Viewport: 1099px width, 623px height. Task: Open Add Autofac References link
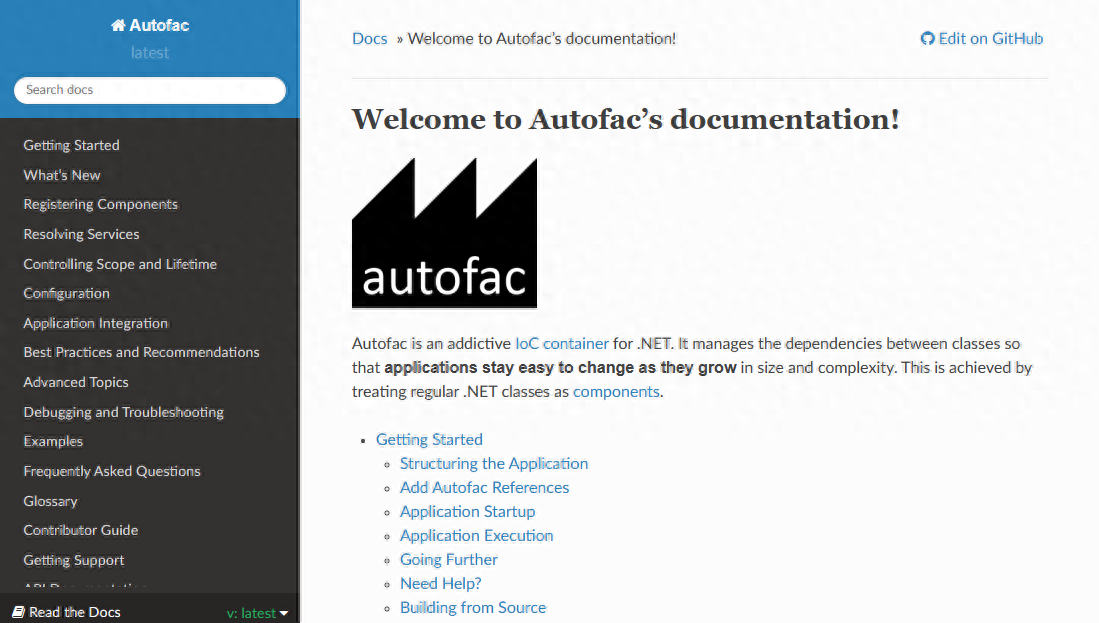[x=484, y=487]
